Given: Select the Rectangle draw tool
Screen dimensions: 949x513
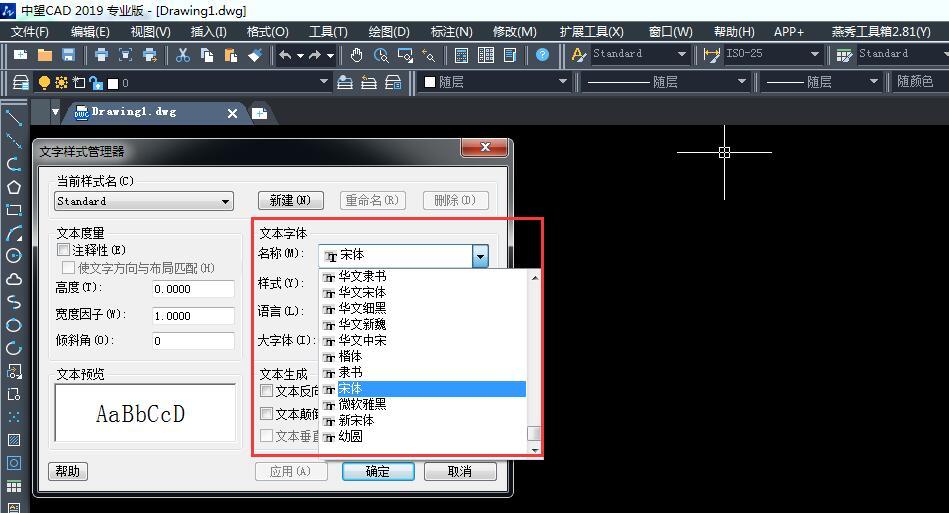Looking at the screenshot, I should click(x=13, y=210).
